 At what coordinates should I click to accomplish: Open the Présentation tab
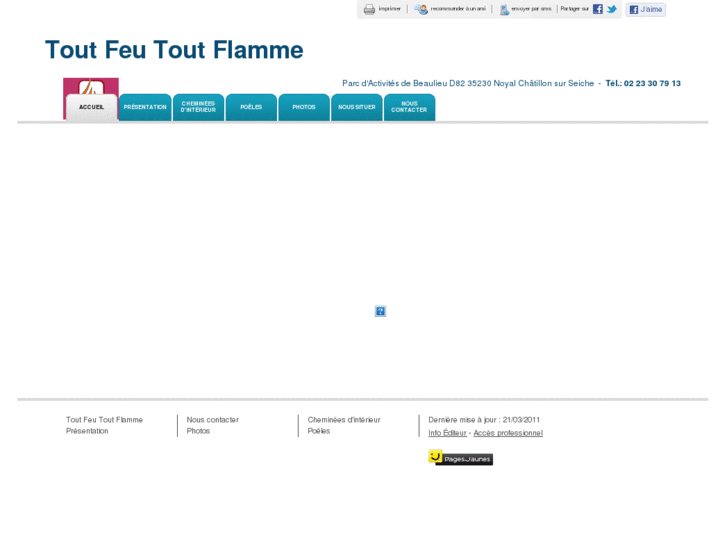click(x=145, y=107)
